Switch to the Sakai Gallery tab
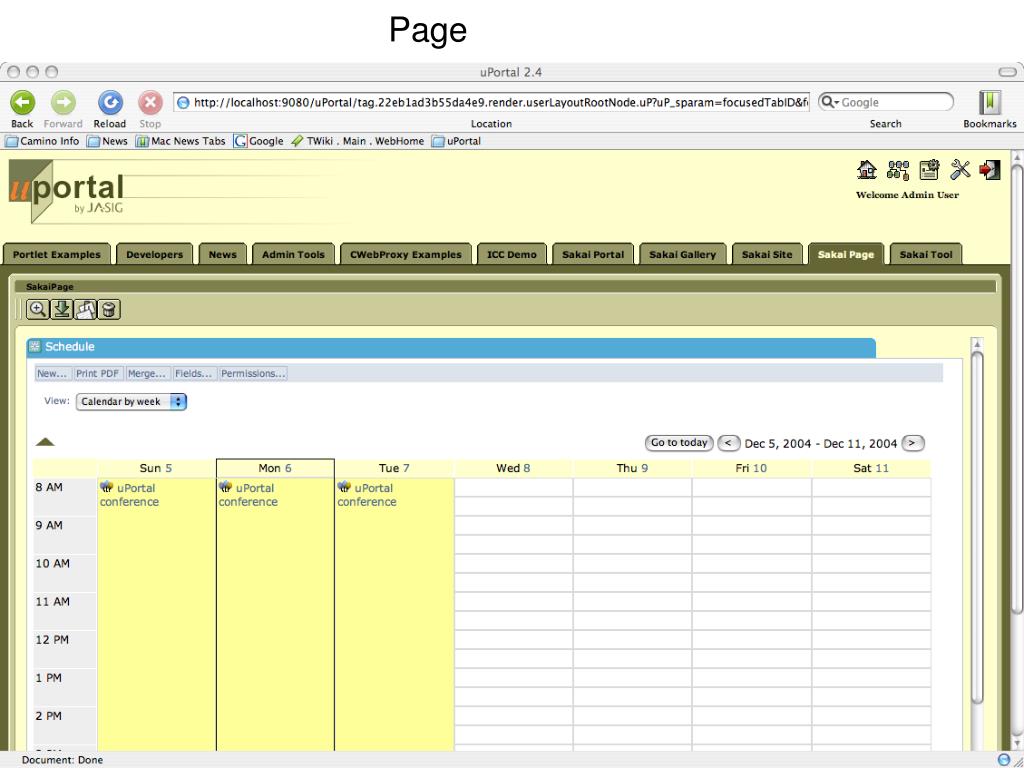The width and height of the screenshot is (1024, 768). [x=682, y=255]
